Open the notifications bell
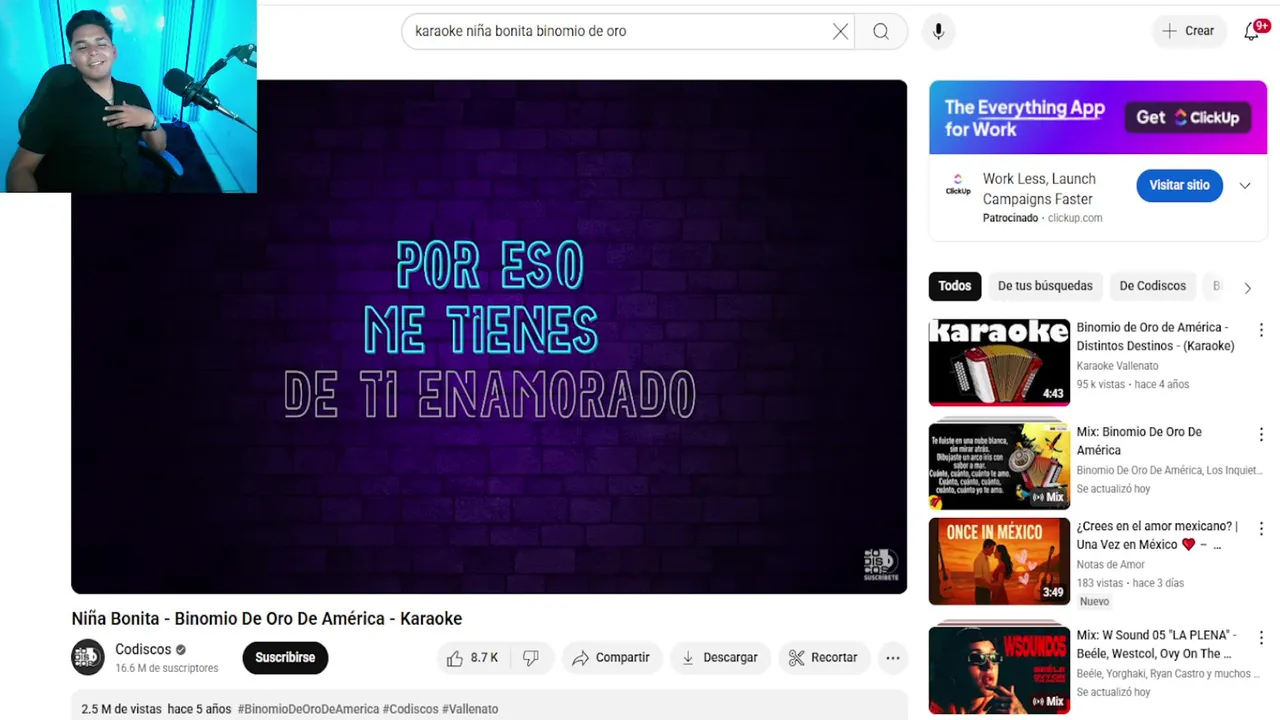The height and width of the screenshot is (720, 1280). [x=1252, y=31]
